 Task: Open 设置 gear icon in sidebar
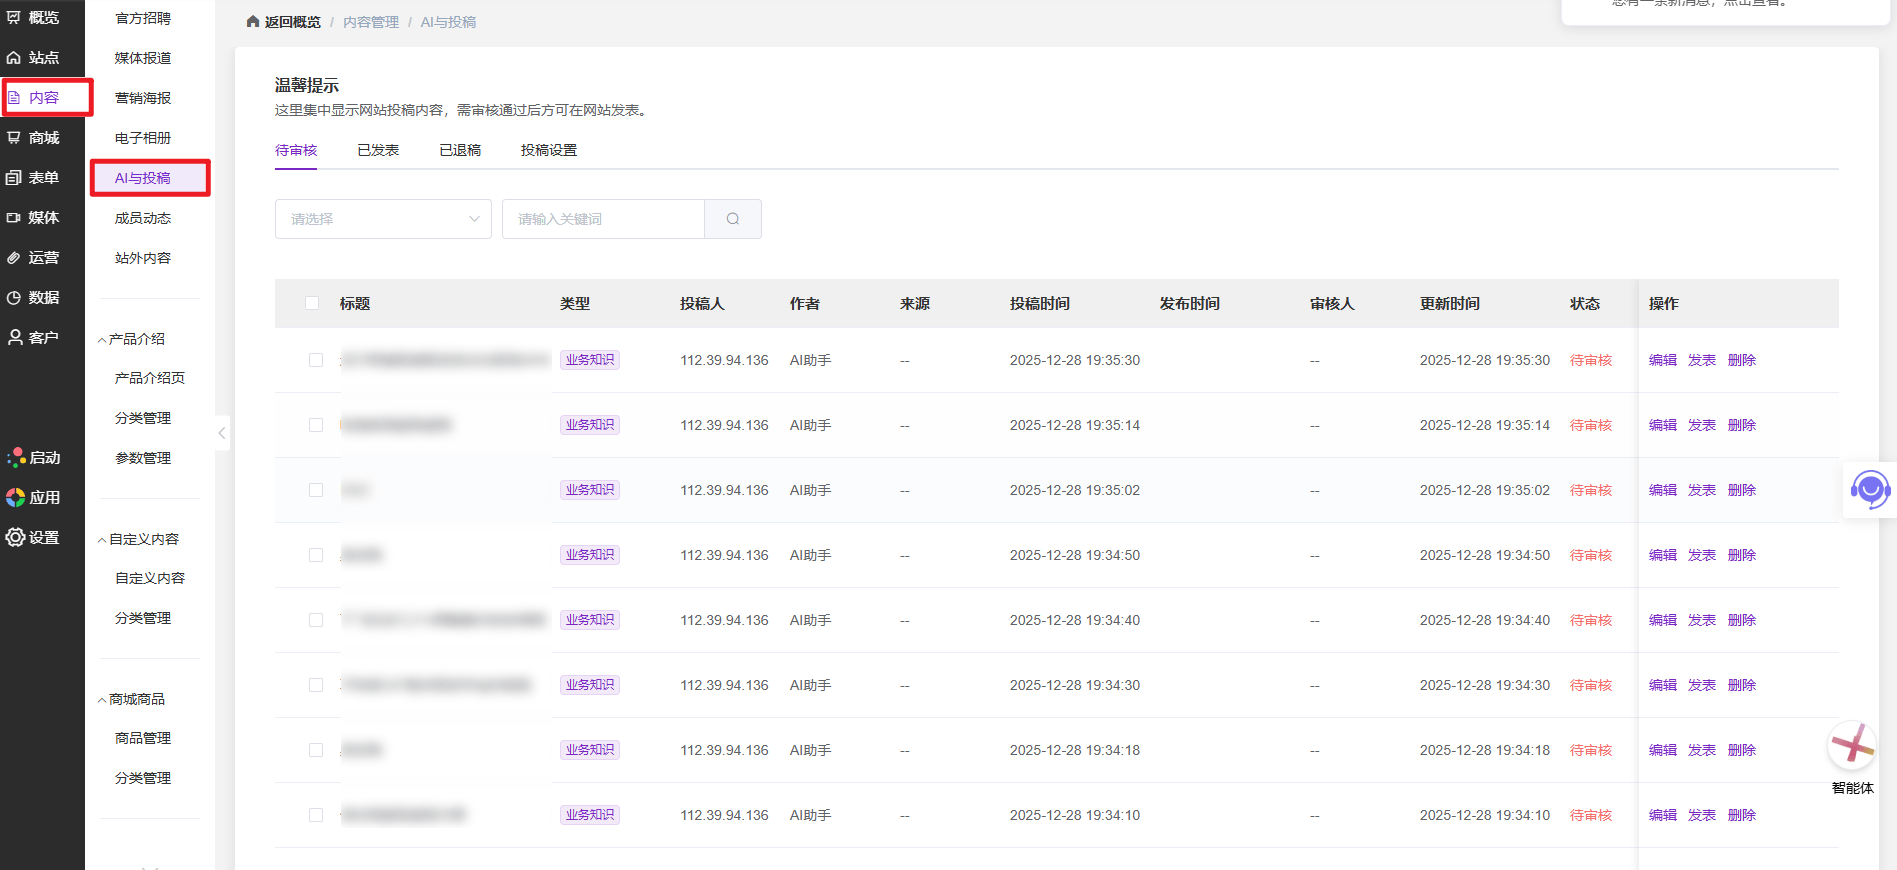click(x=16, y=538)
